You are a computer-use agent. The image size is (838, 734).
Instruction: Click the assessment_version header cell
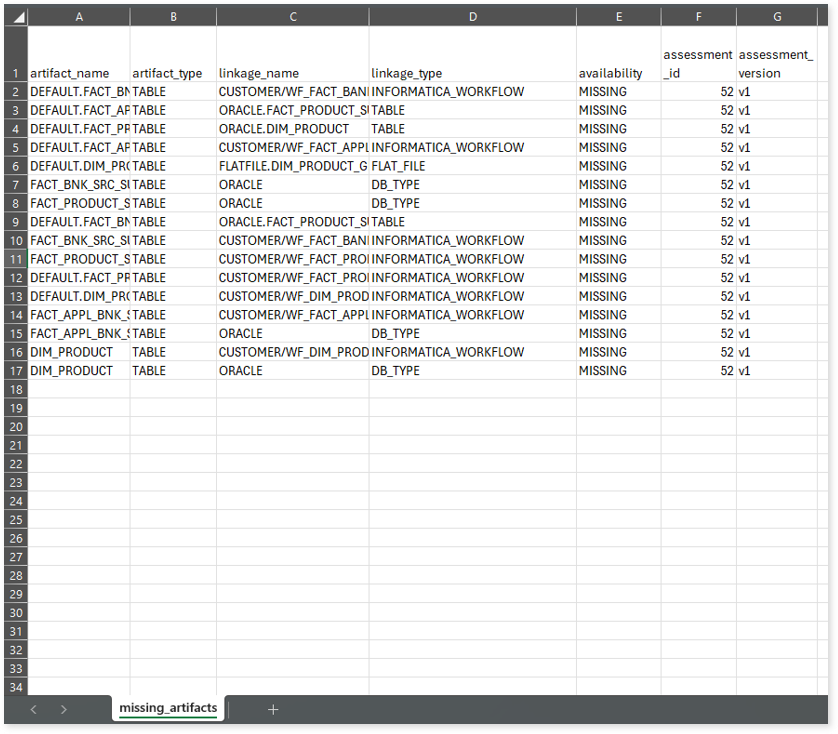pyautogui.click(x=776, y=63)
